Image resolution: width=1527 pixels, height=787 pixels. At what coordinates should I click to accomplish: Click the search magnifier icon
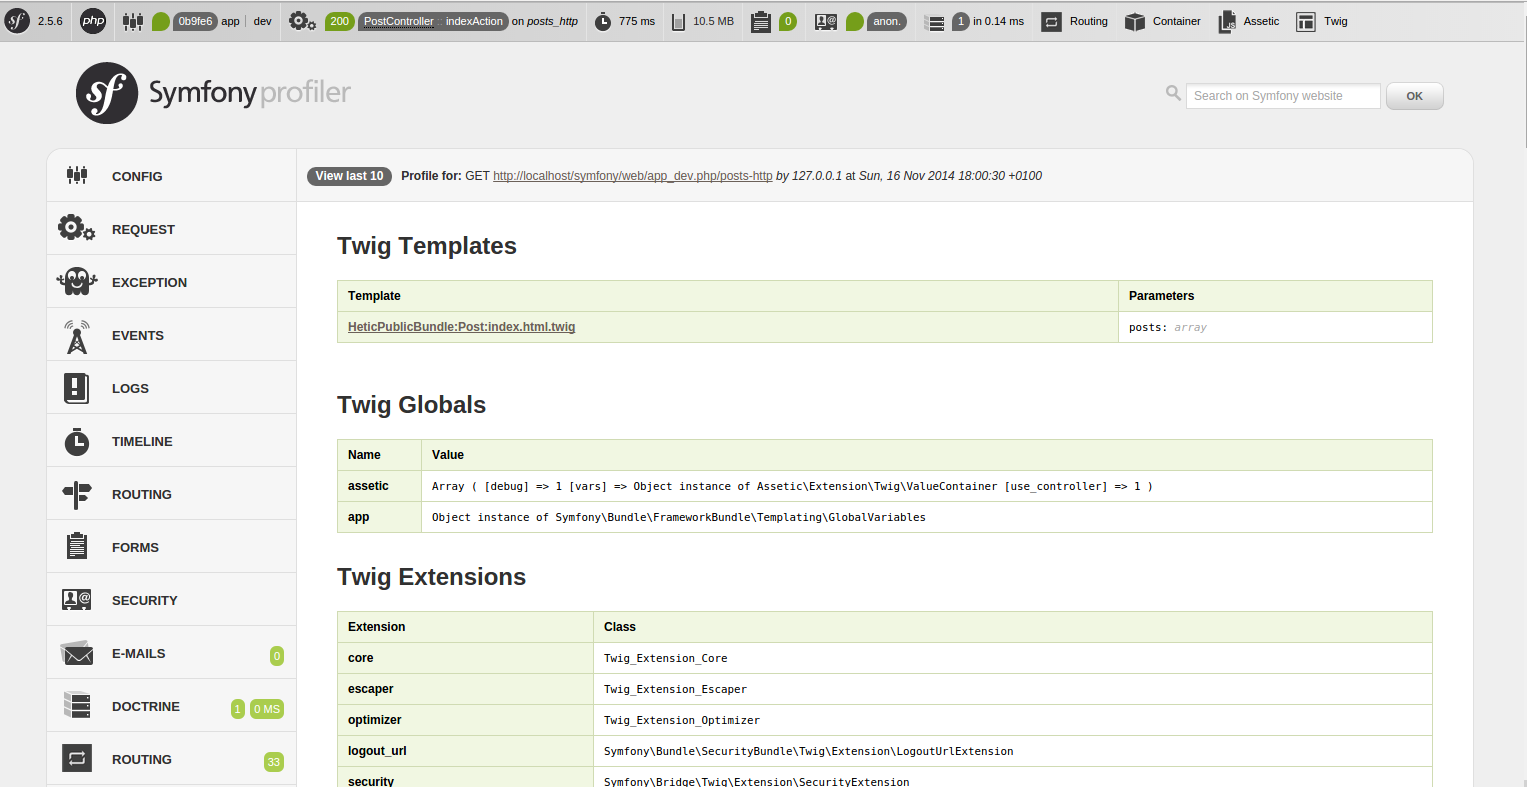point(1173,93)
